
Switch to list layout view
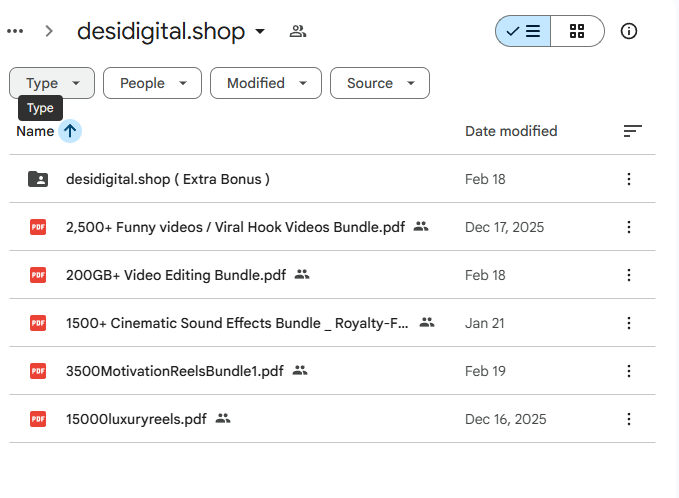tap(523, 31)
